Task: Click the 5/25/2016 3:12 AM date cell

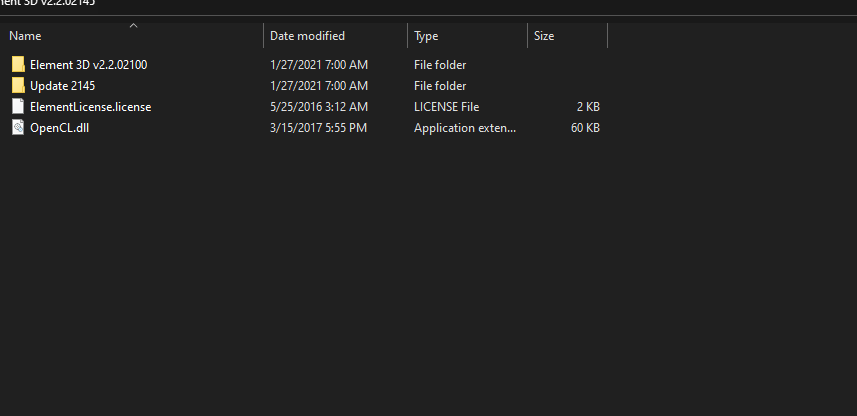Action: 319,107
